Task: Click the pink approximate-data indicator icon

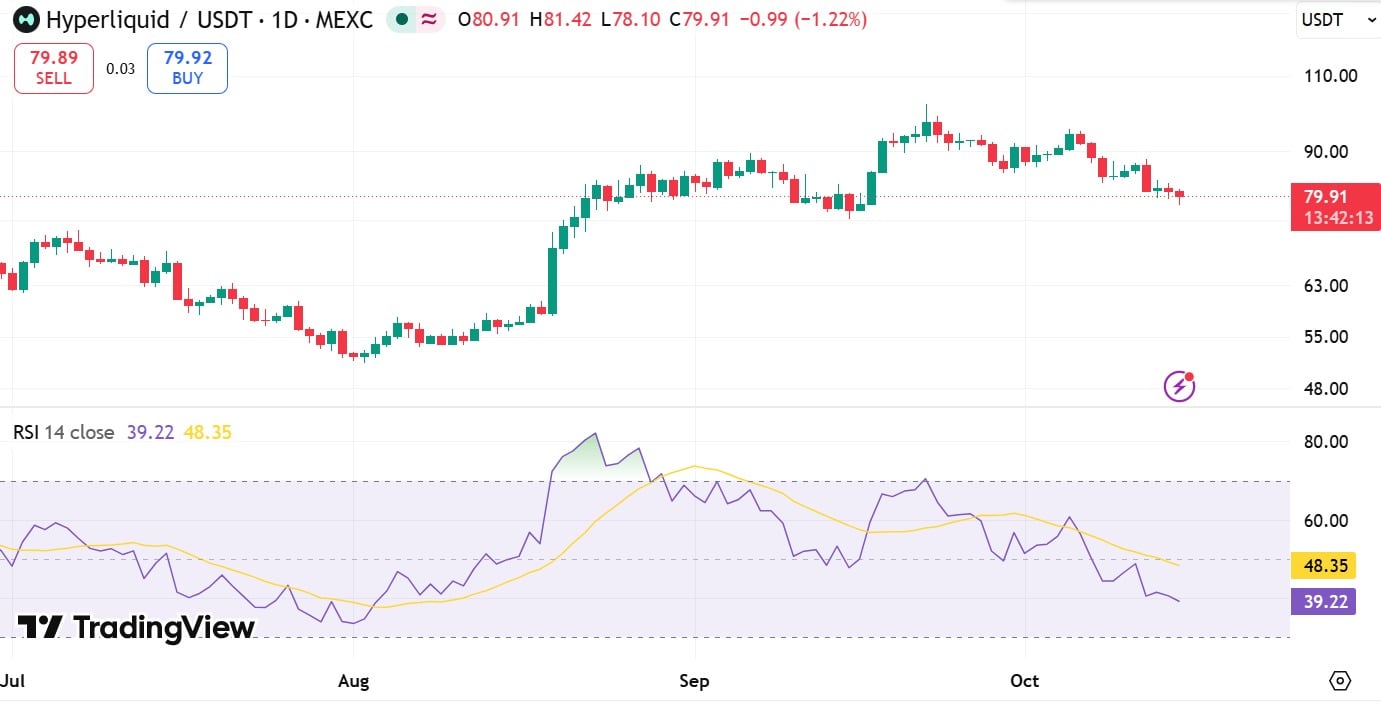Action: [430, 19]
